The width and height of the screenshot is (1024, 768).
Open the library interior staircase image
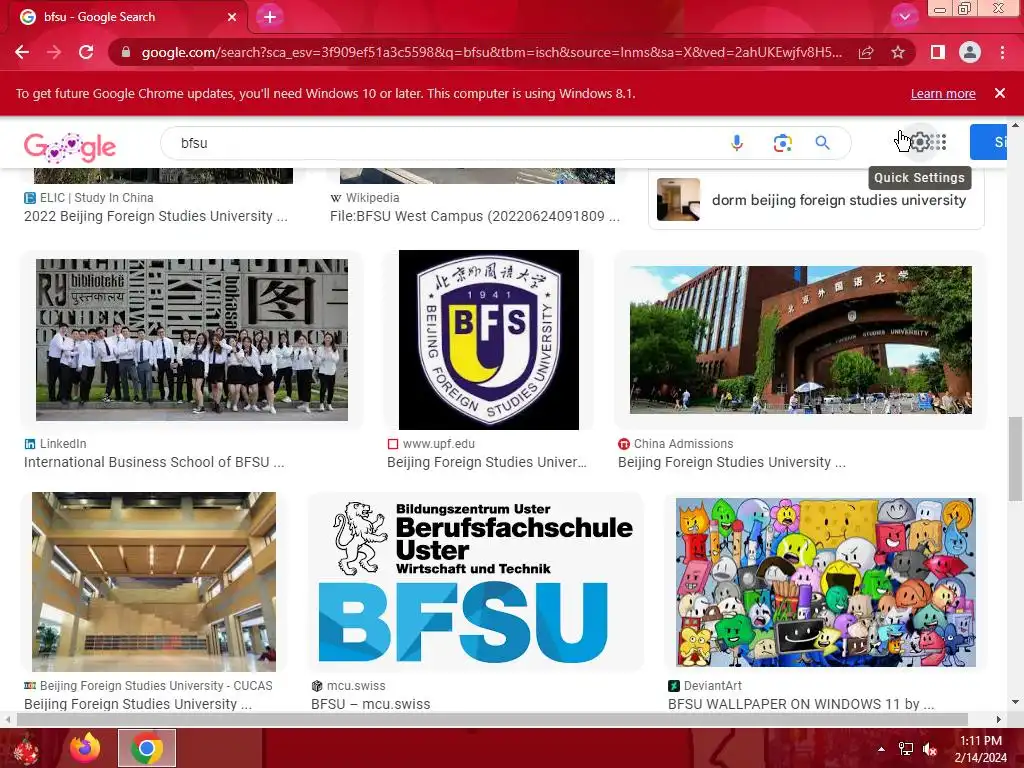pos(153,581)
